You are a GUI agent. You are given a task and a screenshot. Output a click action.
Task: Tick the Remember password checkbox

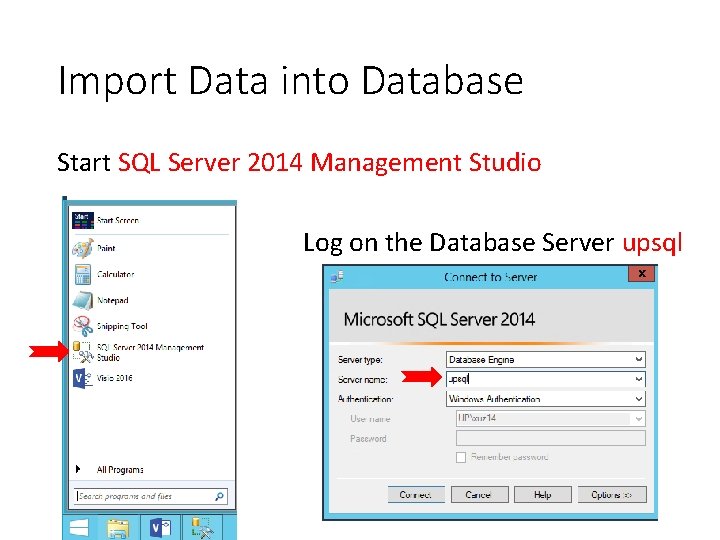[461, 457]
